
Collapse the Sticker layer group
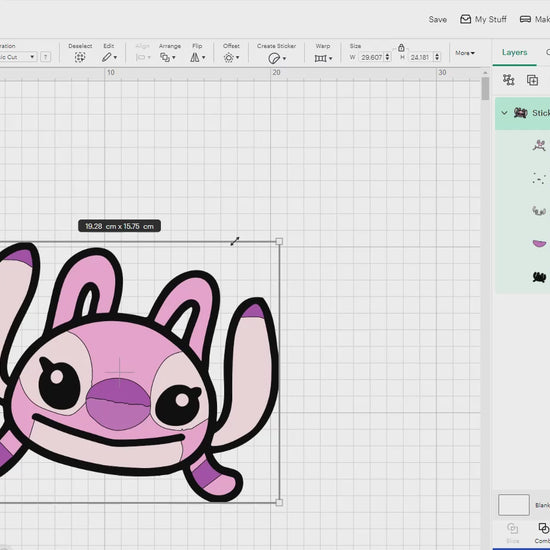[x=504, y=113]
